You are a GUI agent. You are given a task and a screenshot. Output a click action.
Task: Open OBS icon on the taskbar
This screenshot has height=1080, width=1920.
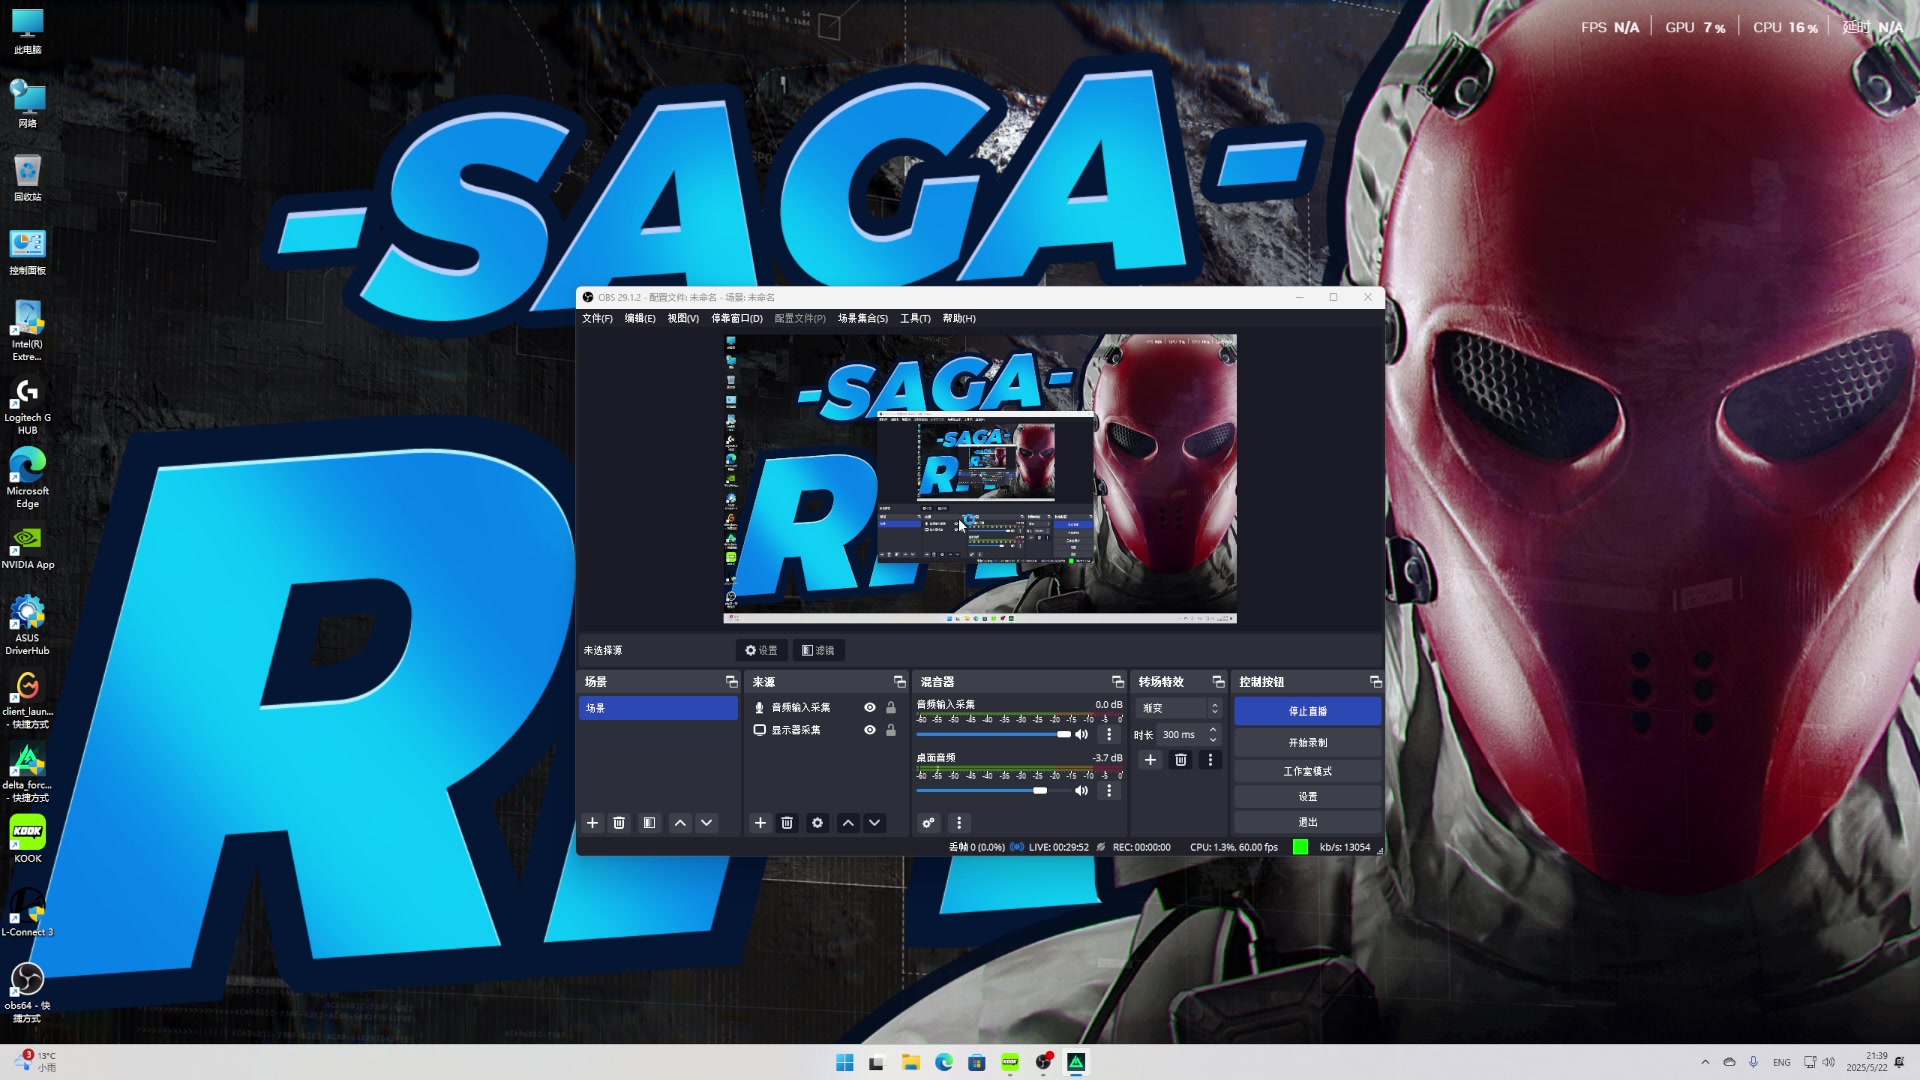[1043, 1062]
